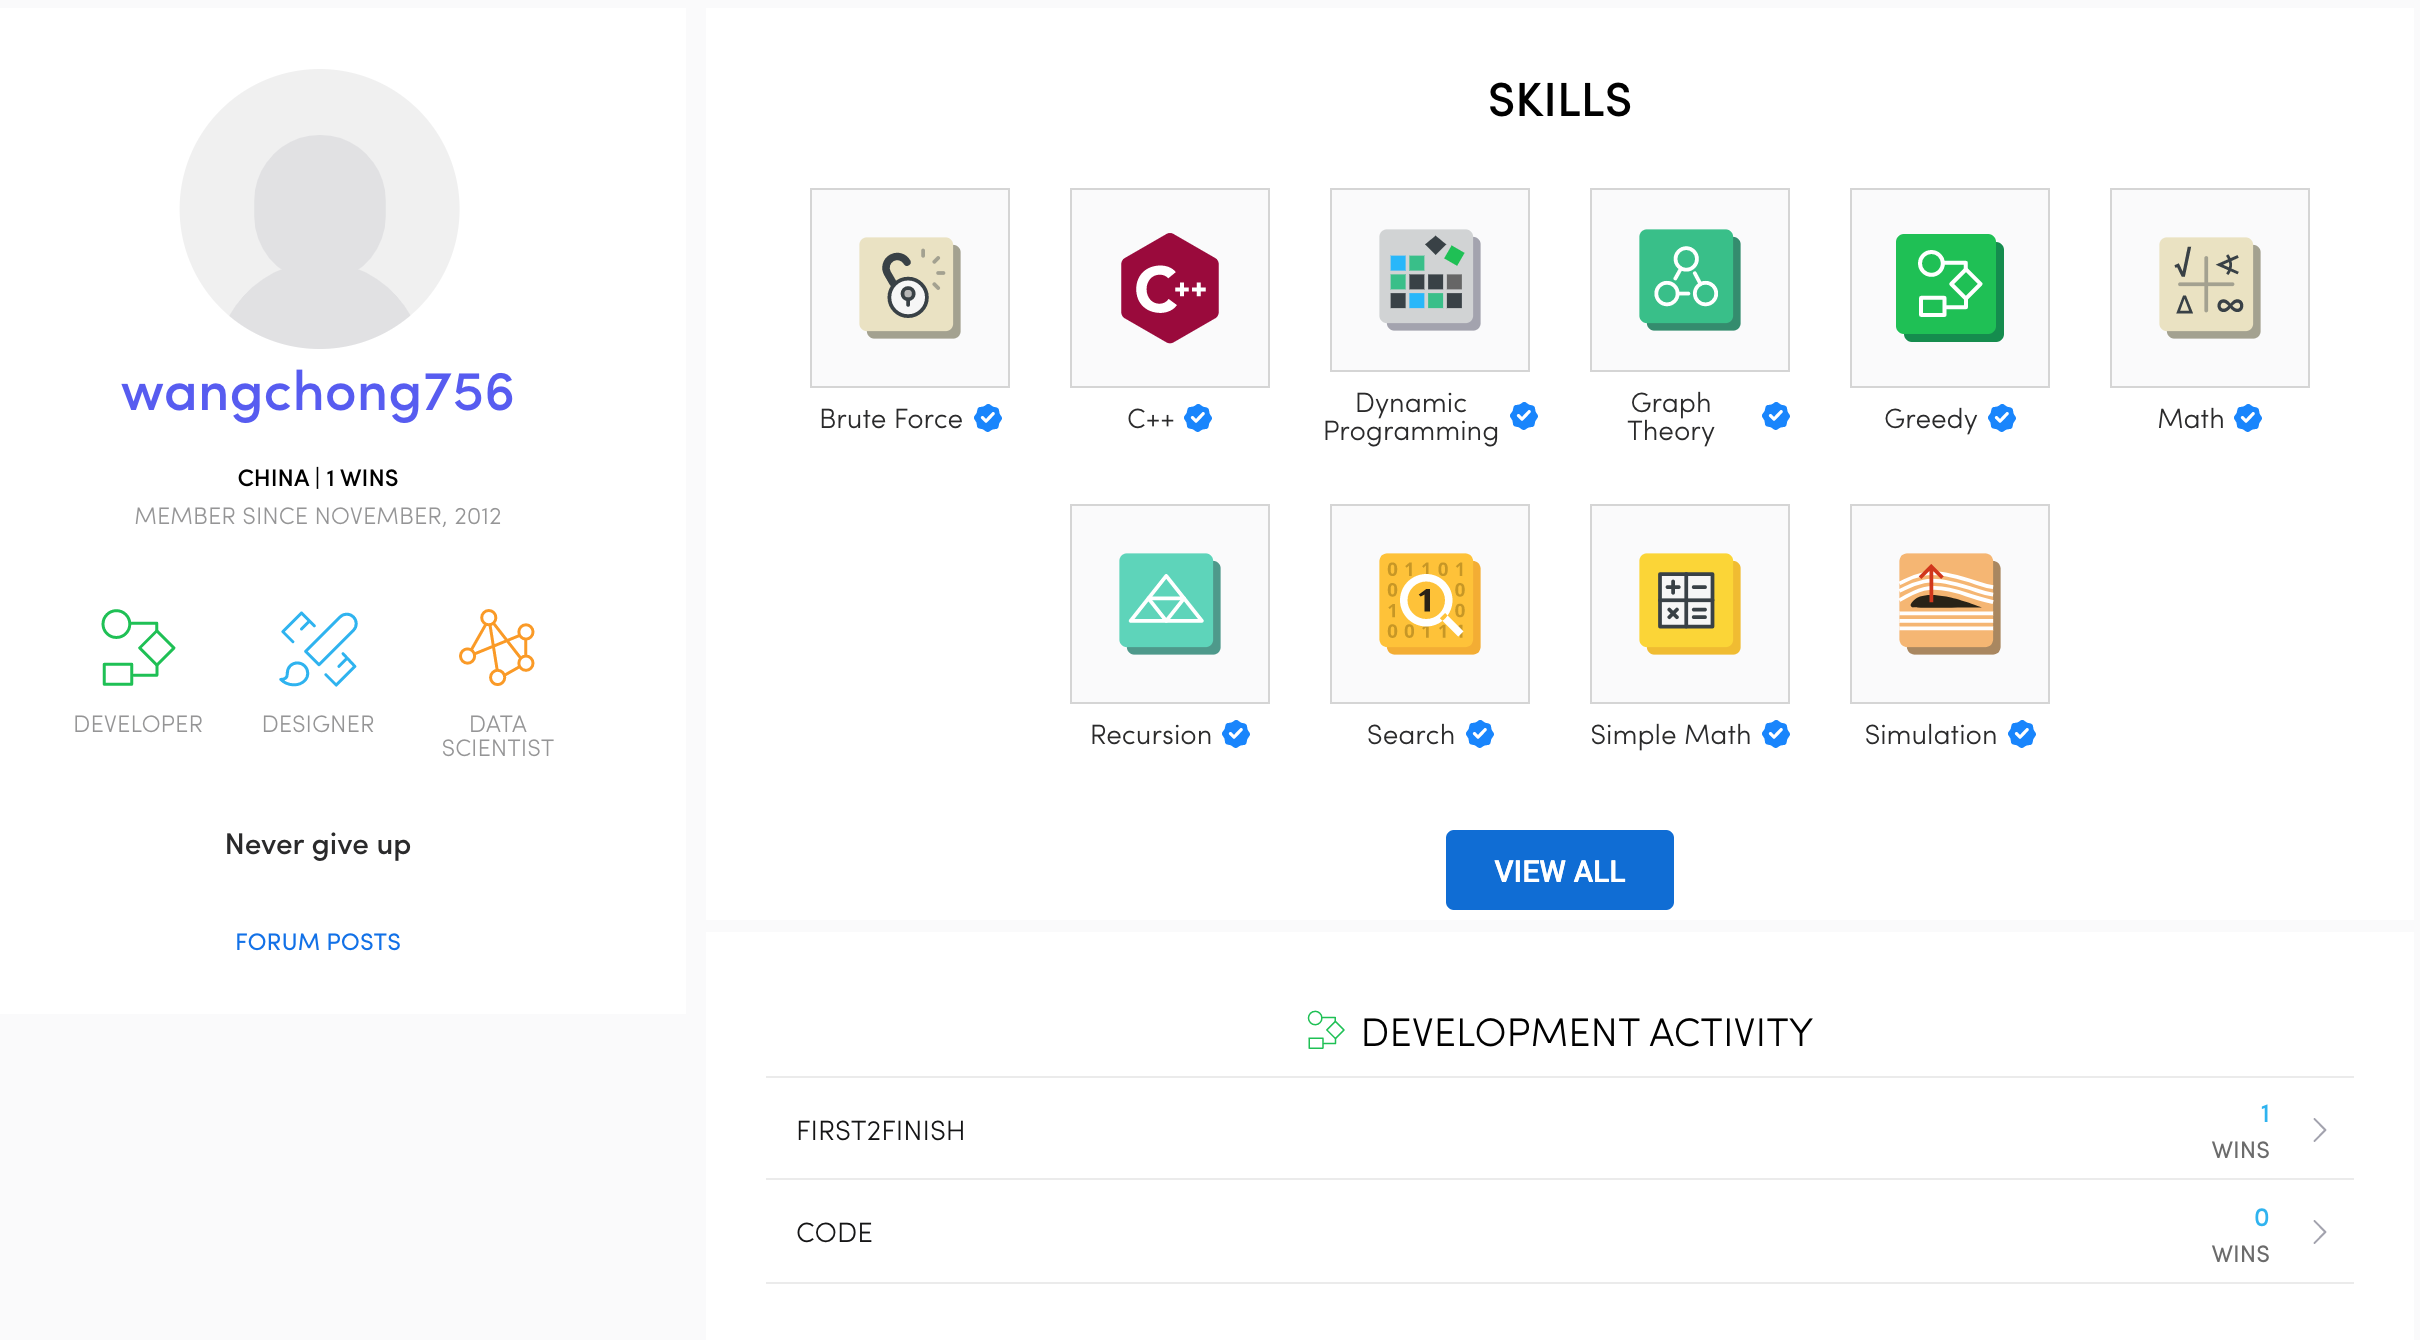2420x1340 pixels.
Task: Choose the Simple Math skill icon
Action: 1690,604
